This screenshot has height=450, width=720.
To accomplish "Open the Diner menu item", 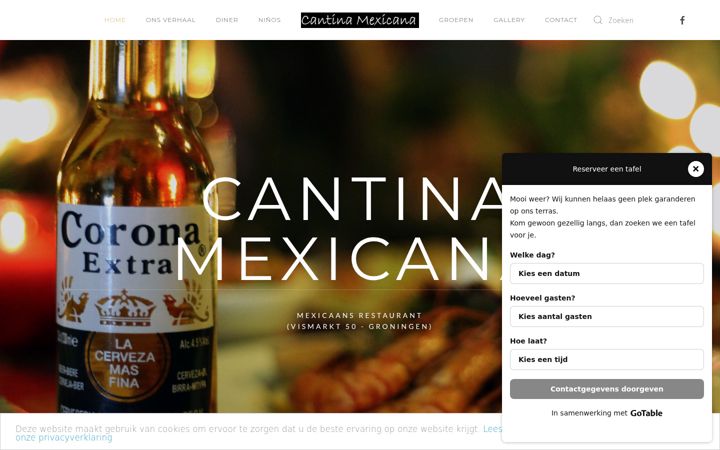I will 227,20.
